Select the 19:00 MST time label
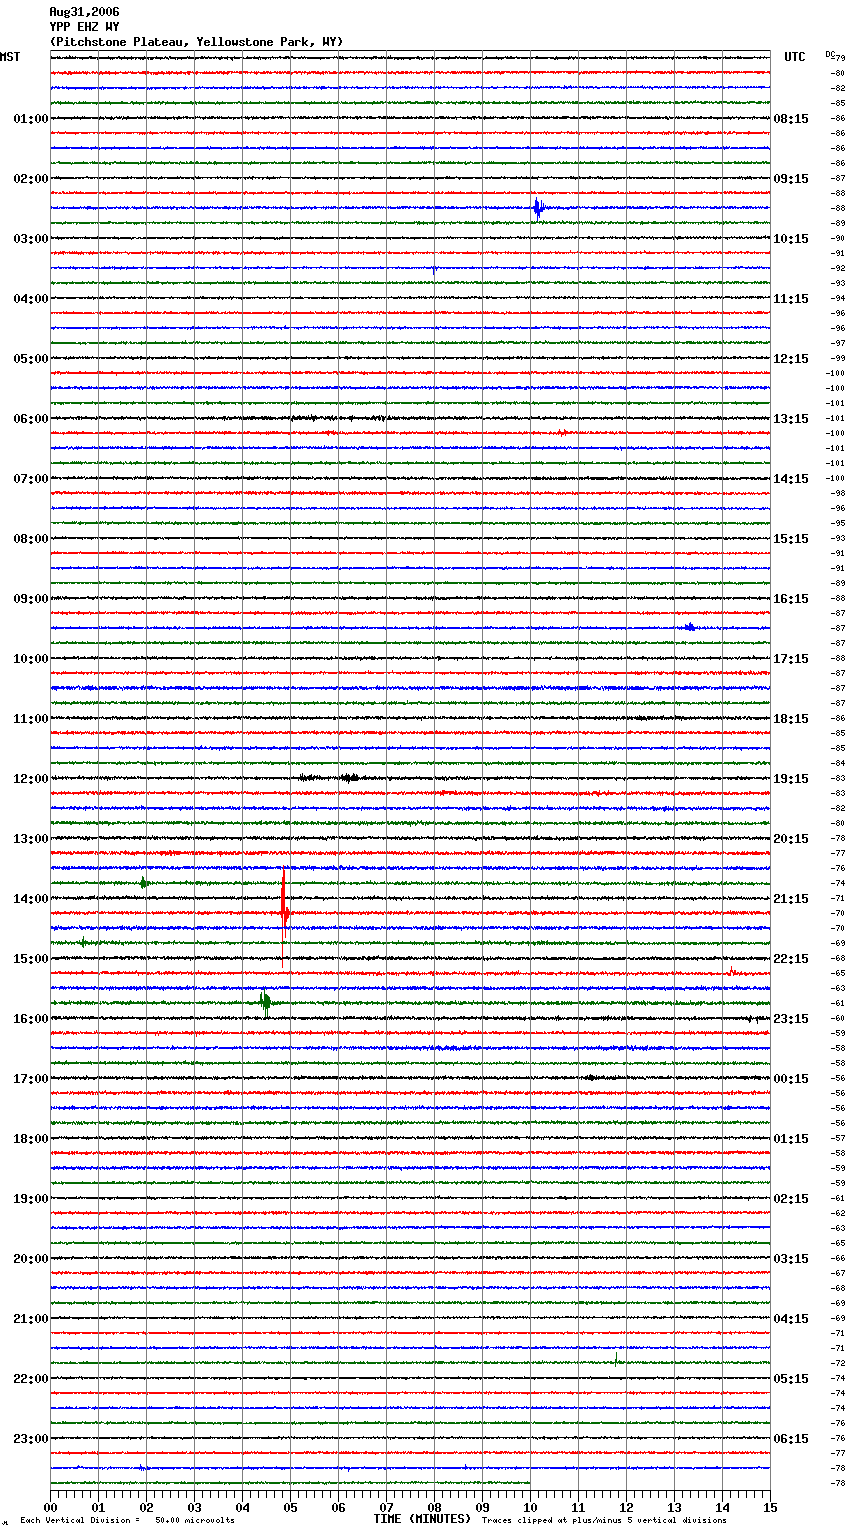Image resolution: width=850 pixels, height=1534 pixels. 31,1199
